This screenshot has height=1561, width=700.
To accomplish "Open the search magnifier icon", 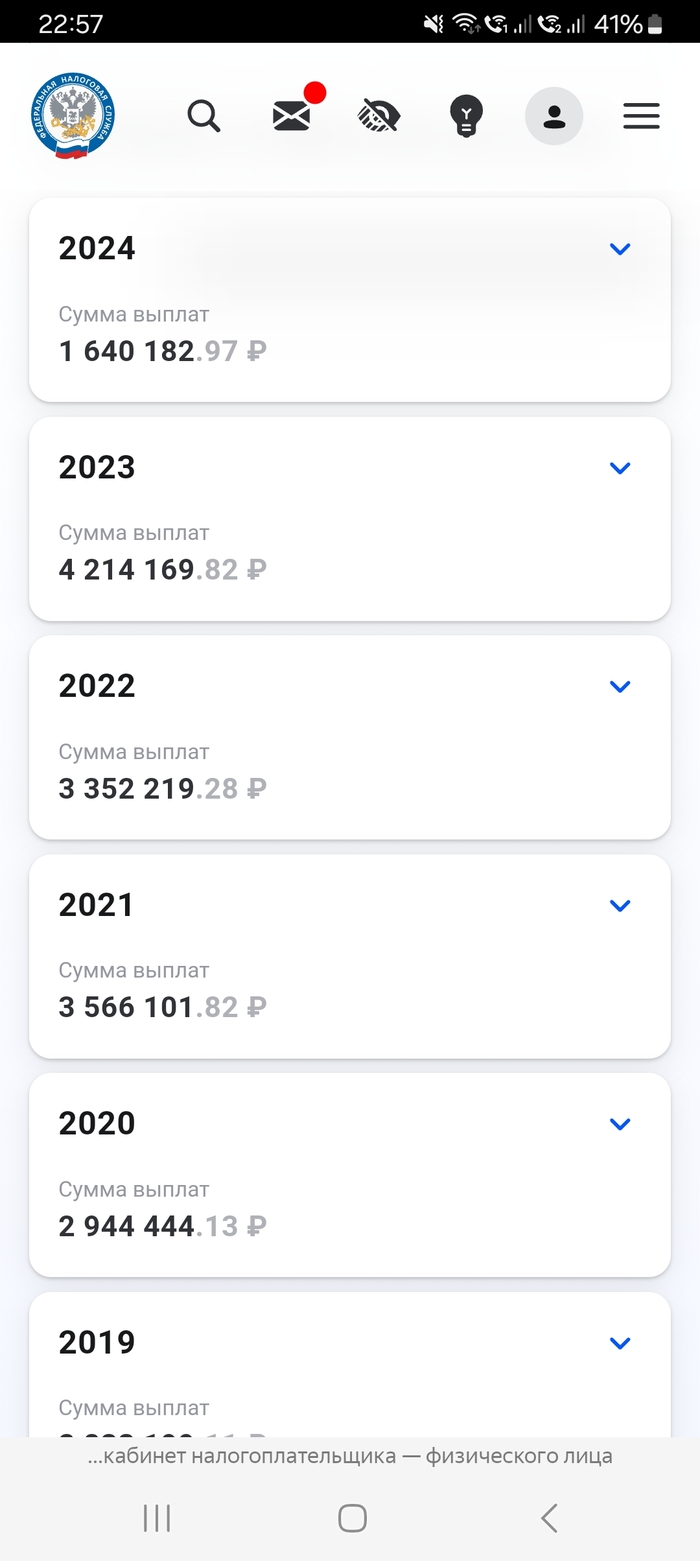I will (x=204, y=116).
